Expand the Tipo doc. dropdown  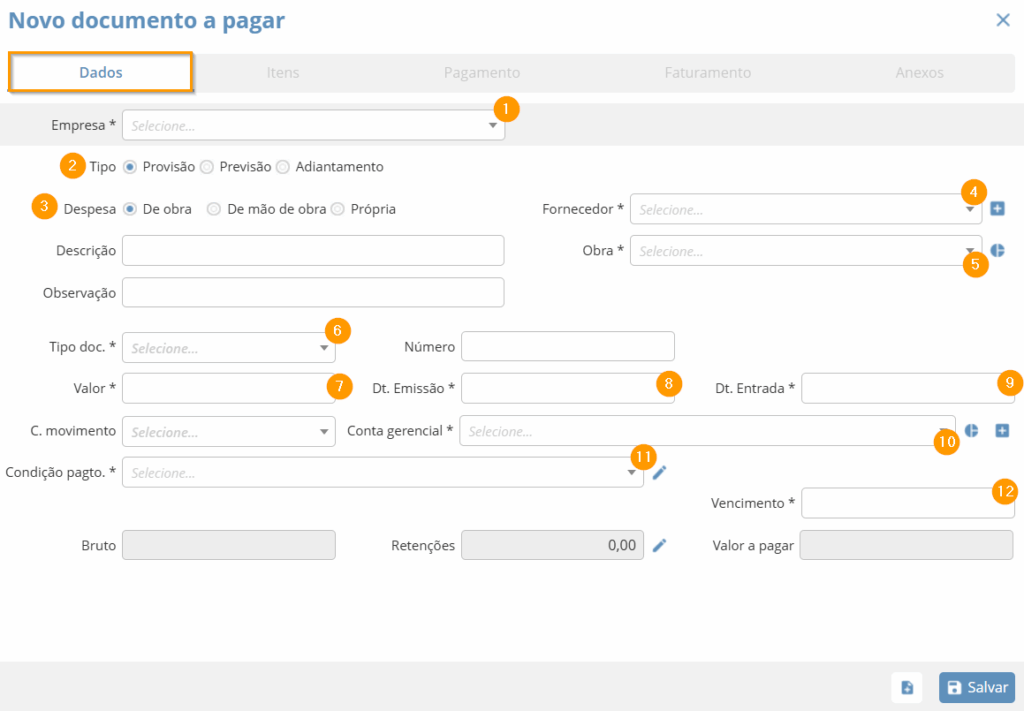coord(228,348)
